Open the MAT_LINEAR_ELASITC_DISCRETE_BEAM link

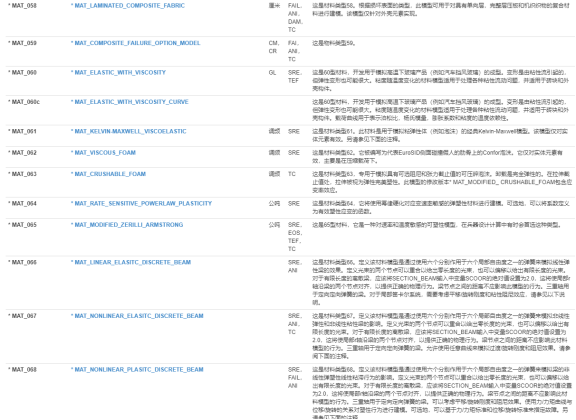point(131,262)
